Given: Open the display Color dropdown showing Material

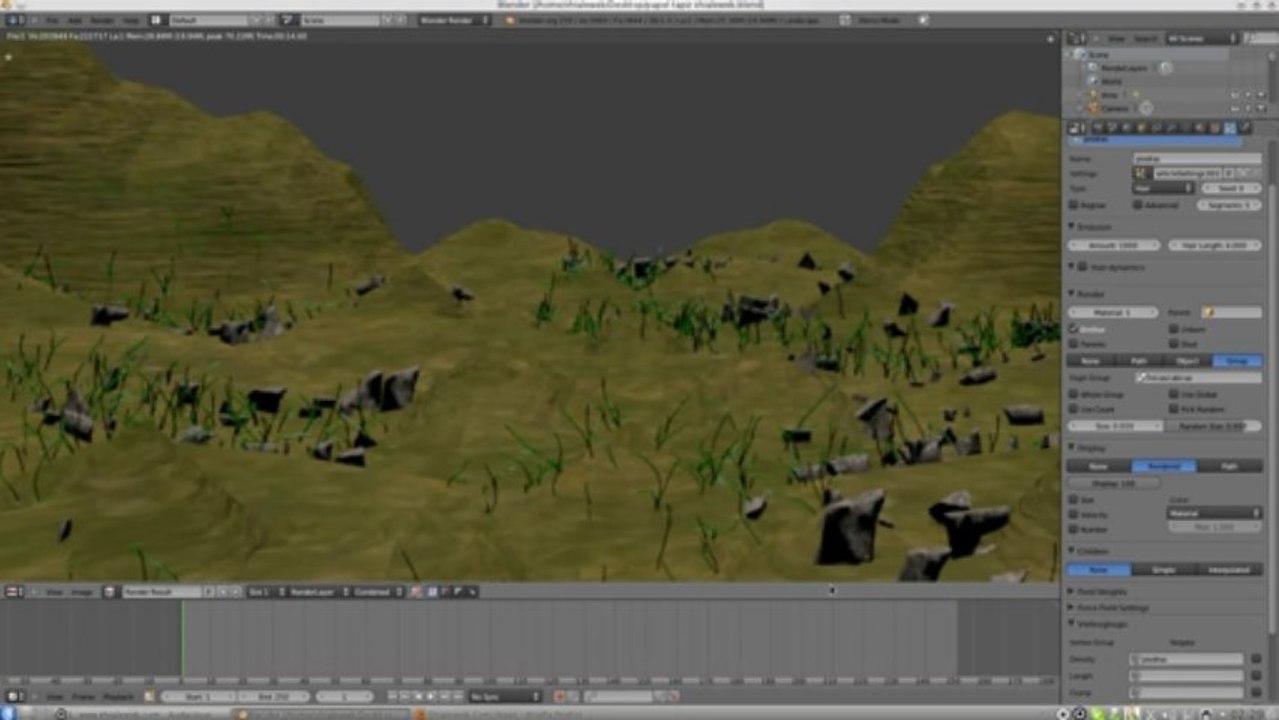Looking at the screenshot, I should point(1214,513).
